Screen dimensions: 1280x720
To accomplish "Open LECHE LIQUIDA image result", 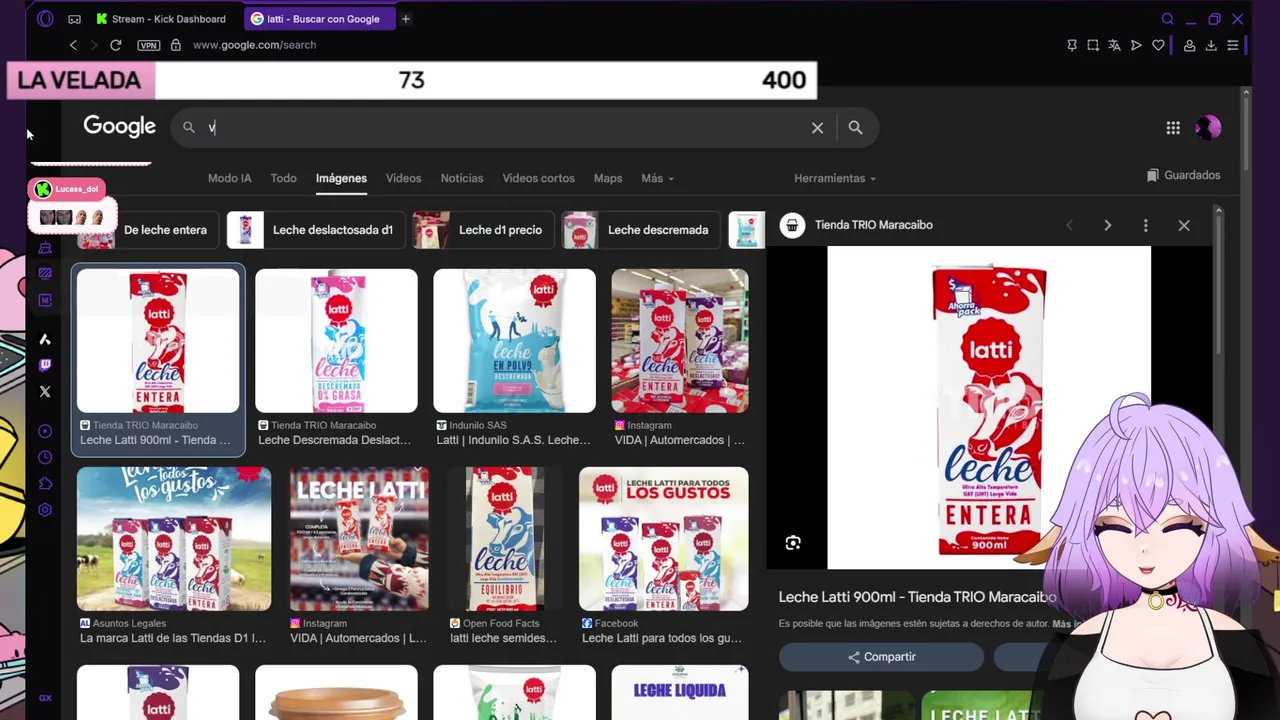I will click(x=680, y=692).
